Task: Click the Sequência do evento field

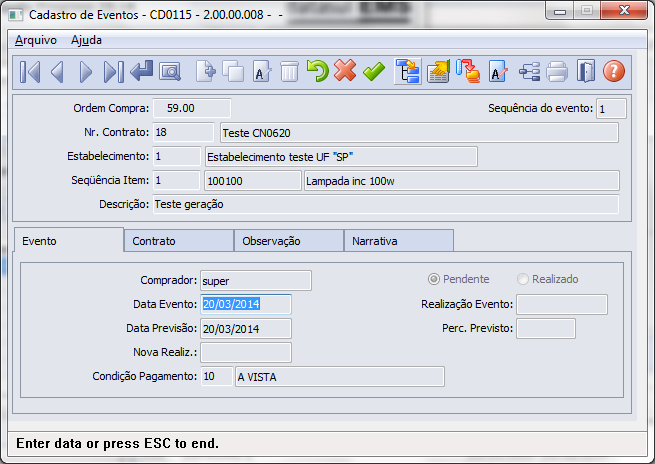Action: [x=611, y=109]
